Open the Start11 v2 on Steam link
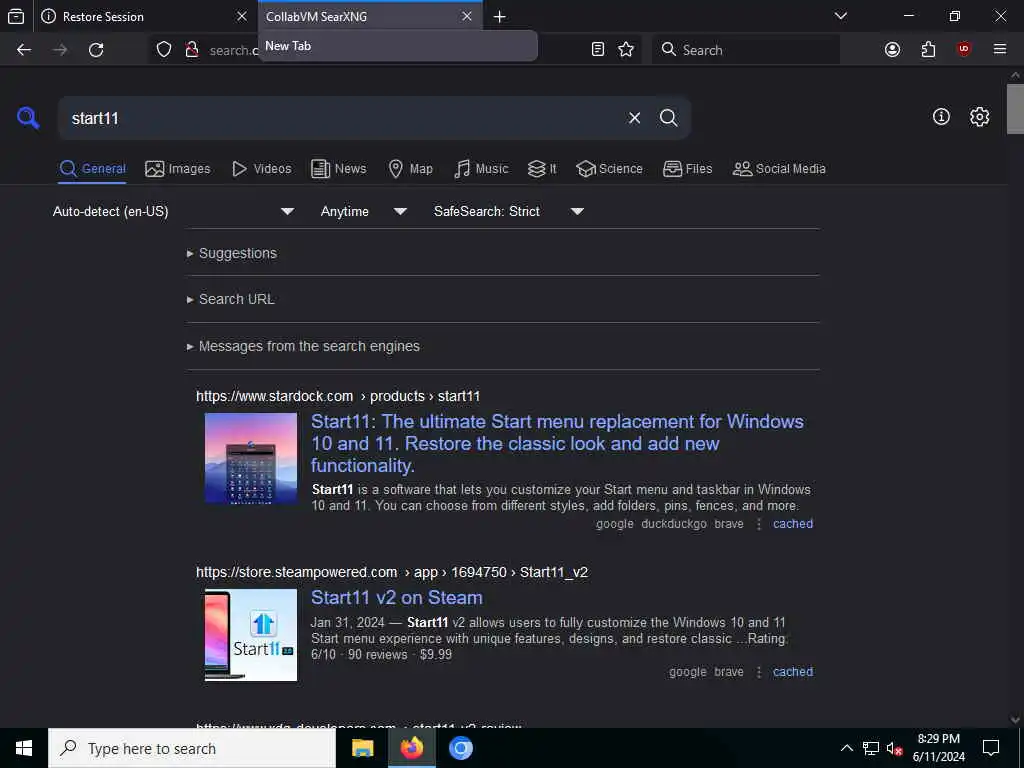 (396, 598)
